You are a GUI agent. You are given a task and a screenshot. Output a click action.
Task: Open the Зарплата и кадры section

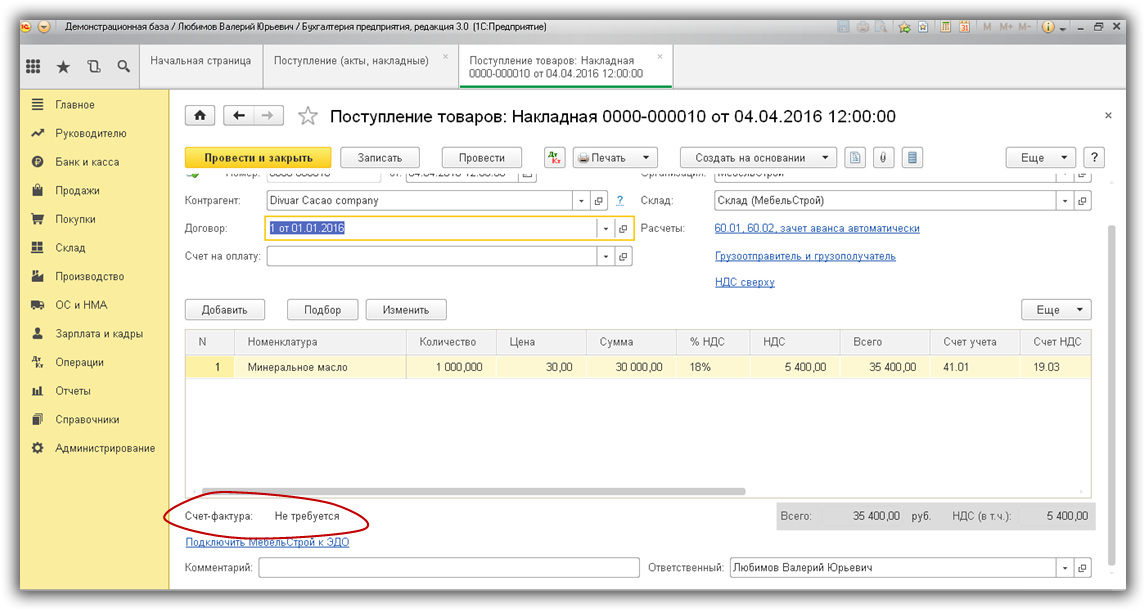[x=98, y=334]
